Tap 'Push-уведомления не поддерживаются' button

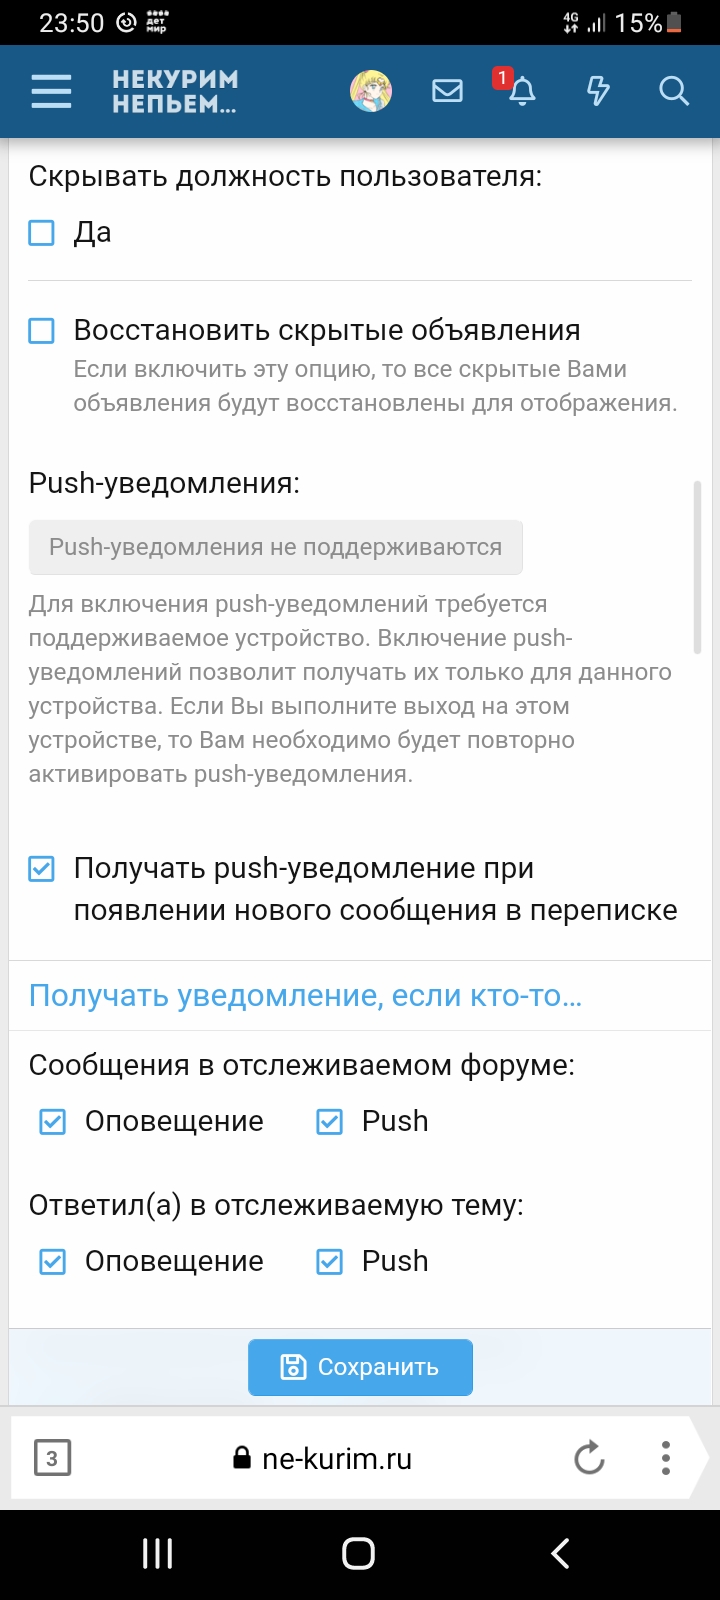pos(275,548)
